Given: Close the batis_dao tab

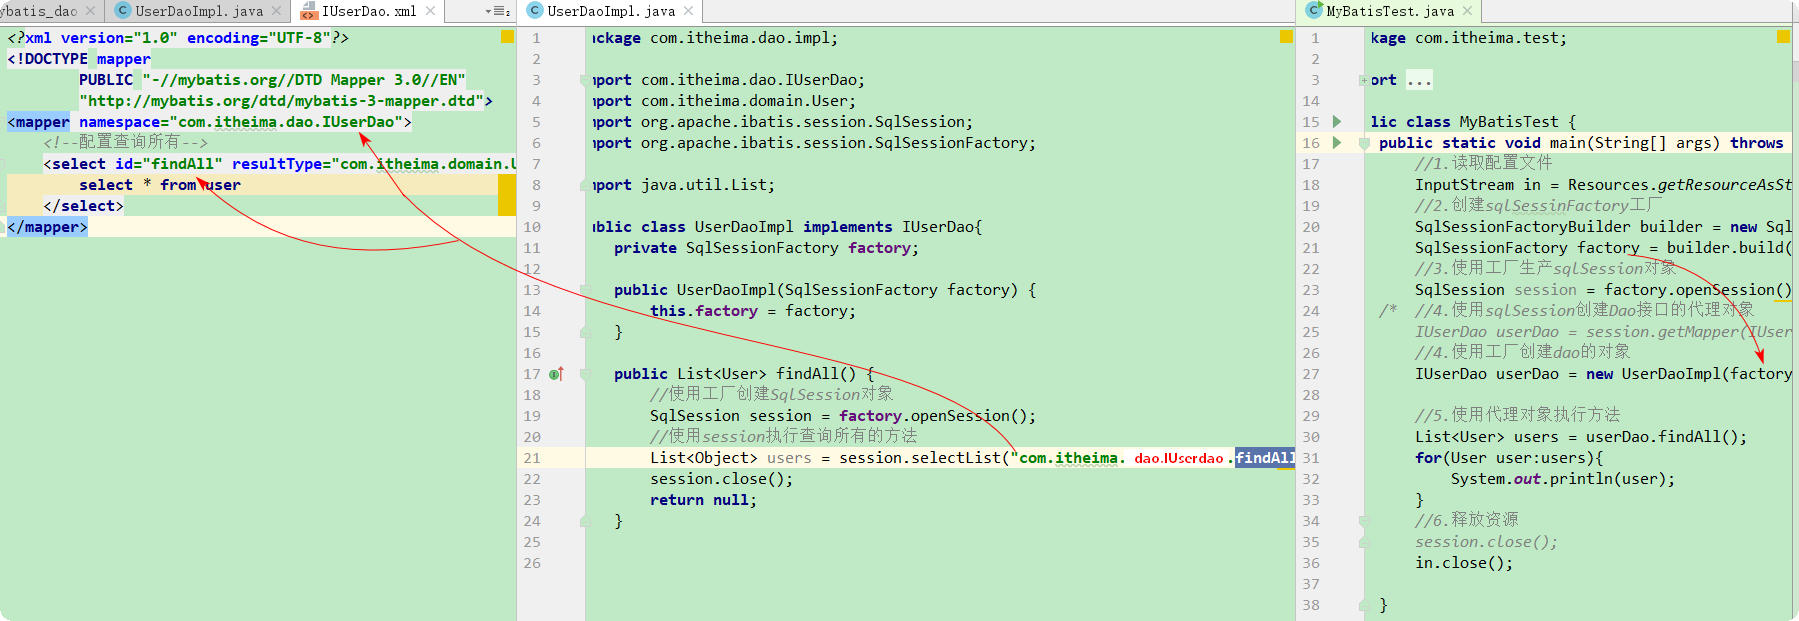Looking at the screenshot, I should tap(91, 11).
